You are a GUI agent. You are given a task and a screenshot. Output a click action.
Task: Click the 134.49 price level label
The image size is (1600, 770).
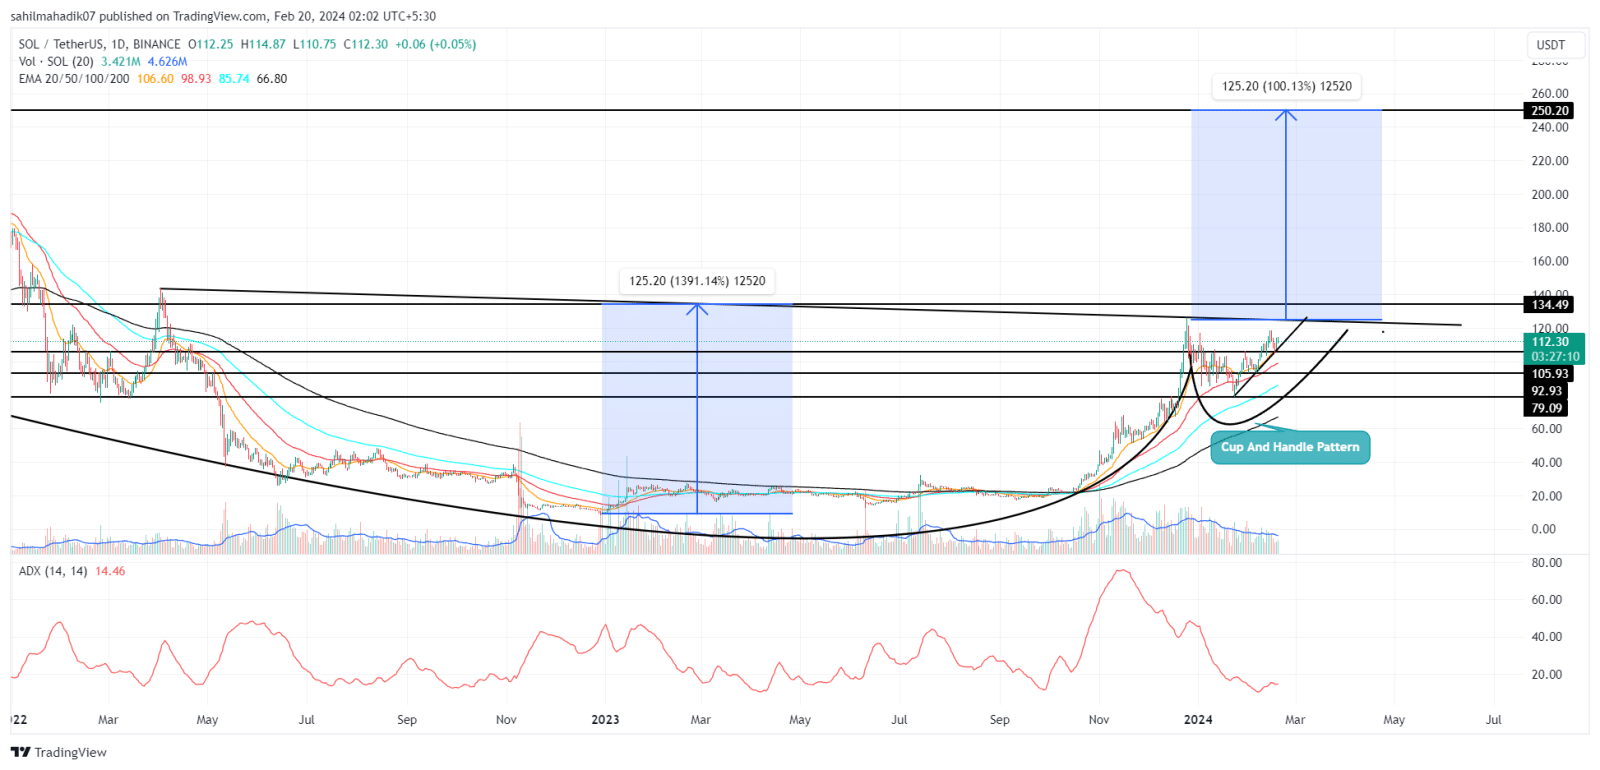[x=1549, y=304]
